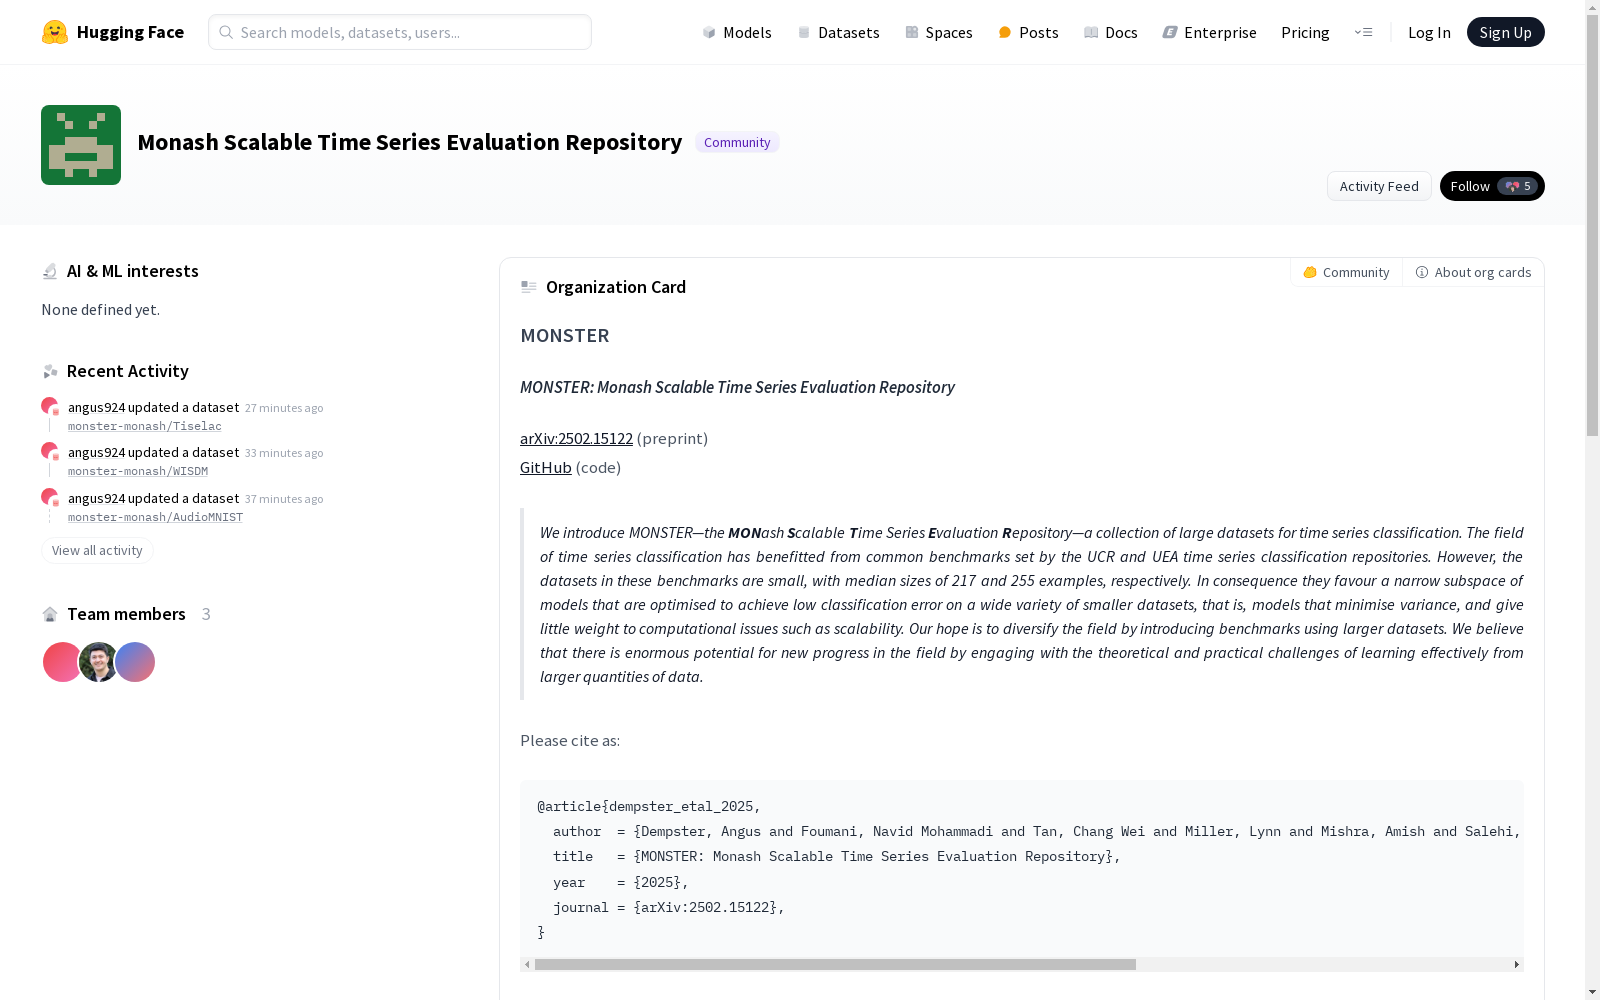Image resolution: width=1600 pixels, height=1000 pixels.
Task: Open the purple gradient team member avatar
Action: coord(135,662)
